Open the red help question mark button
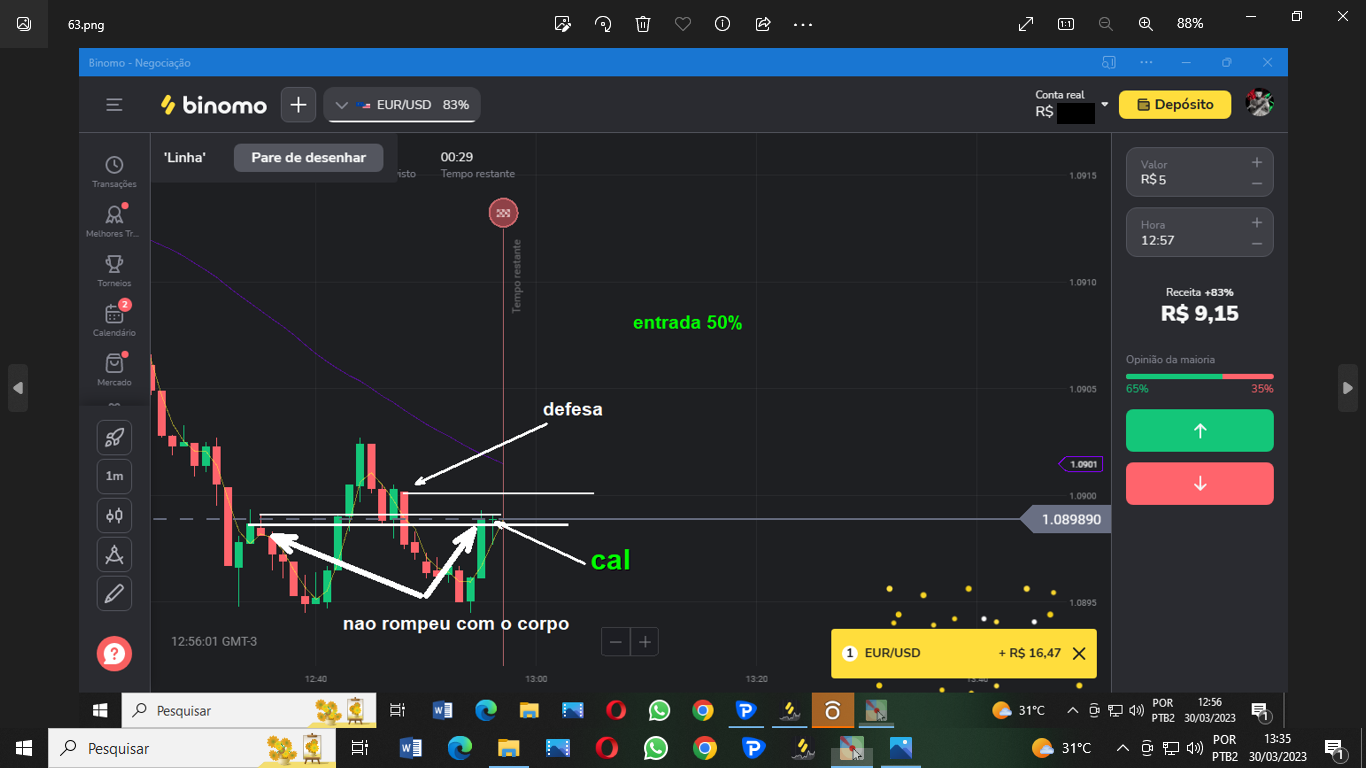1366x768 pixels. tap(114, 654)
